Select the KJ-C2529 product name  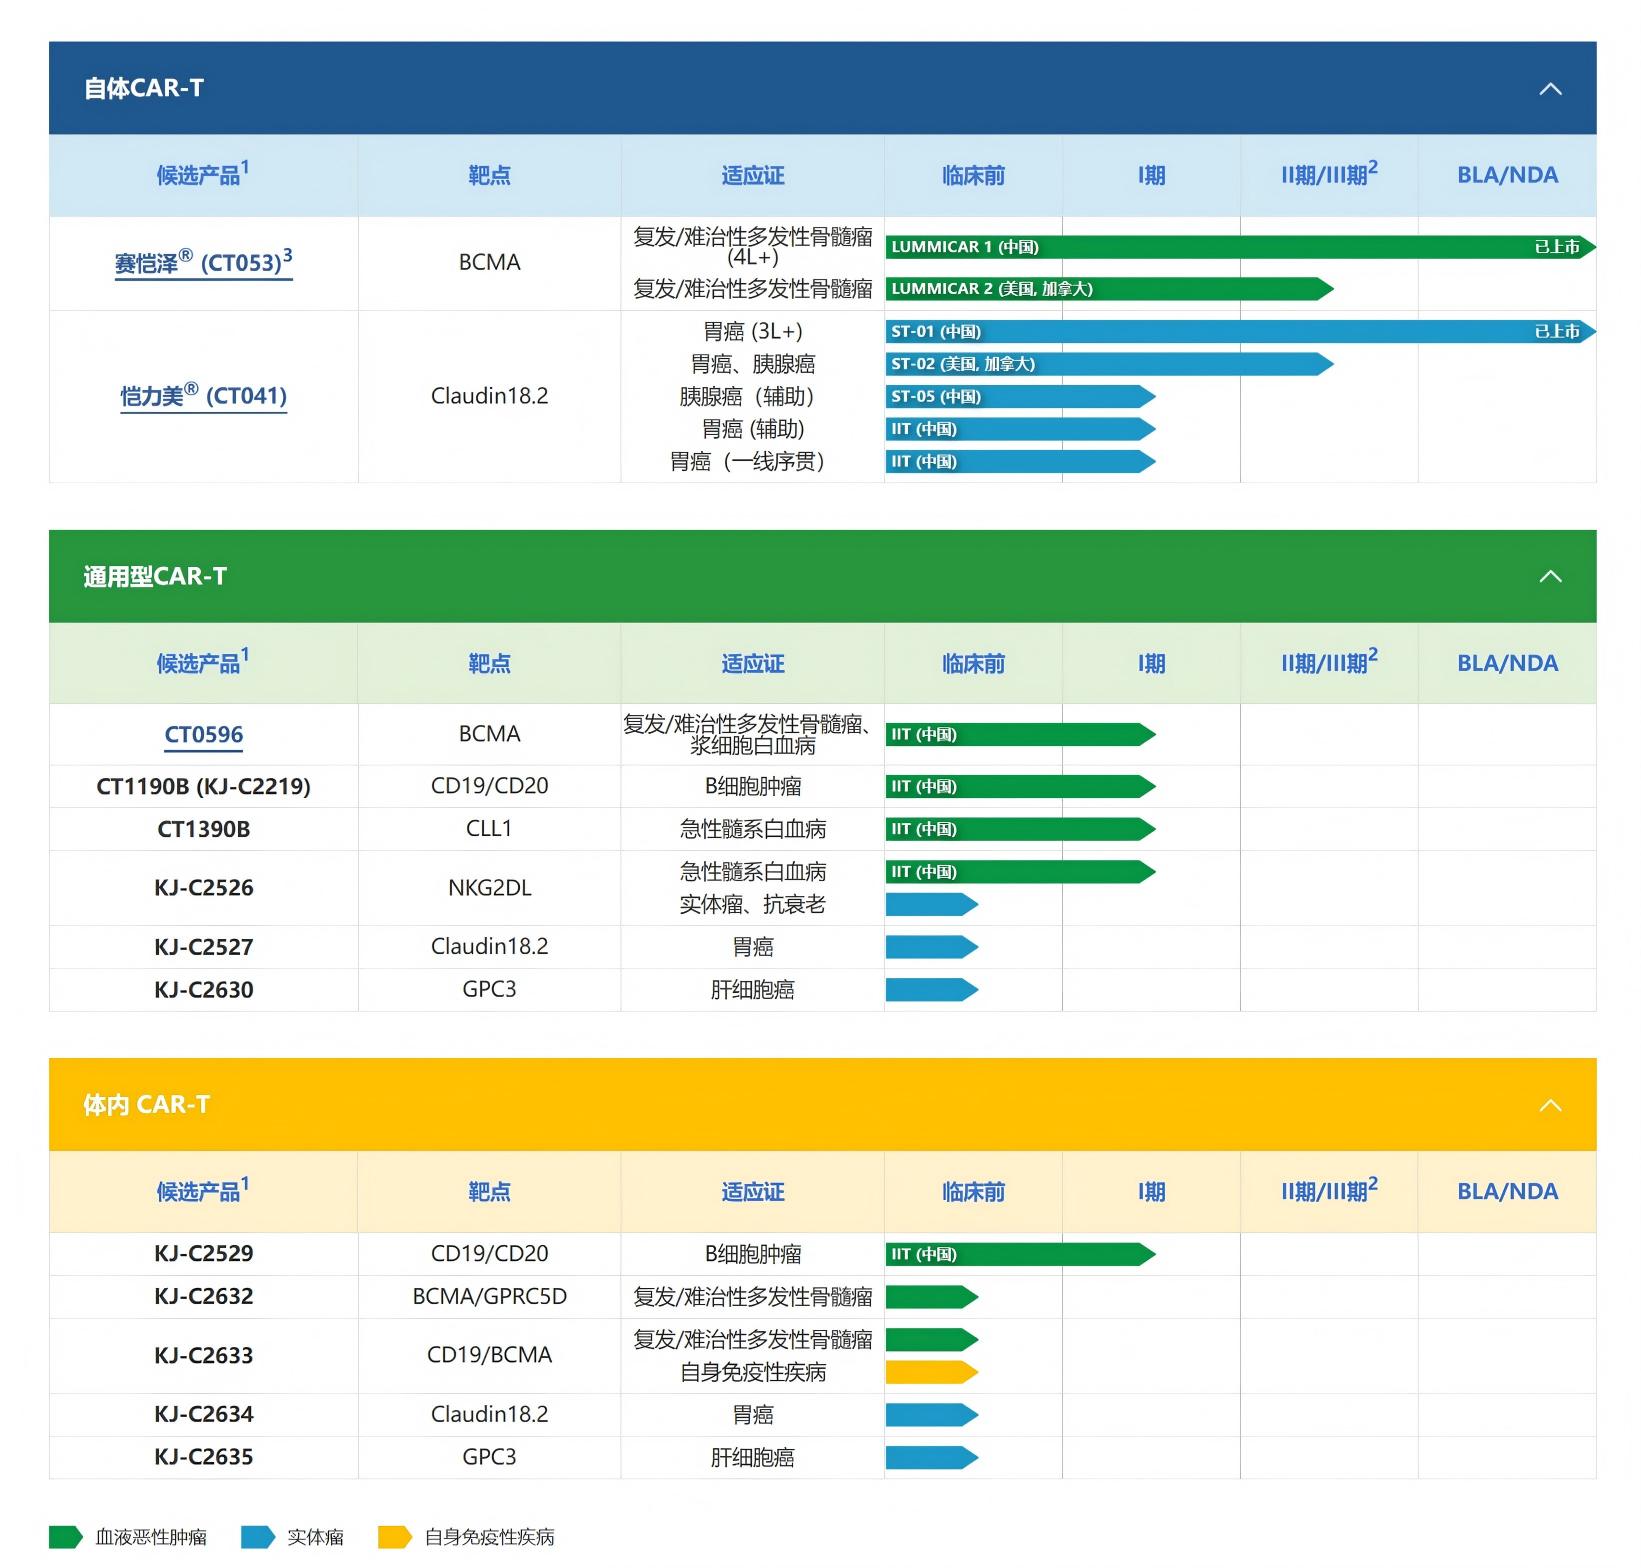coord(204,1254)
